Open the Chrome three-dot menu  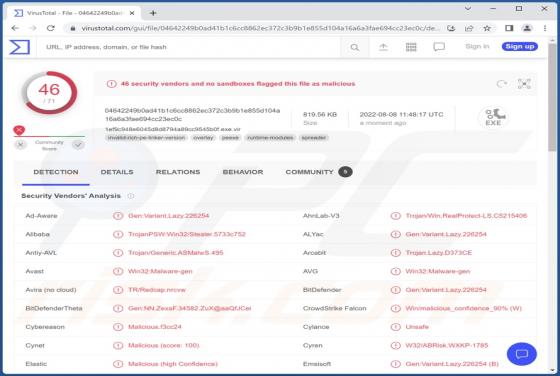point(545,28)
